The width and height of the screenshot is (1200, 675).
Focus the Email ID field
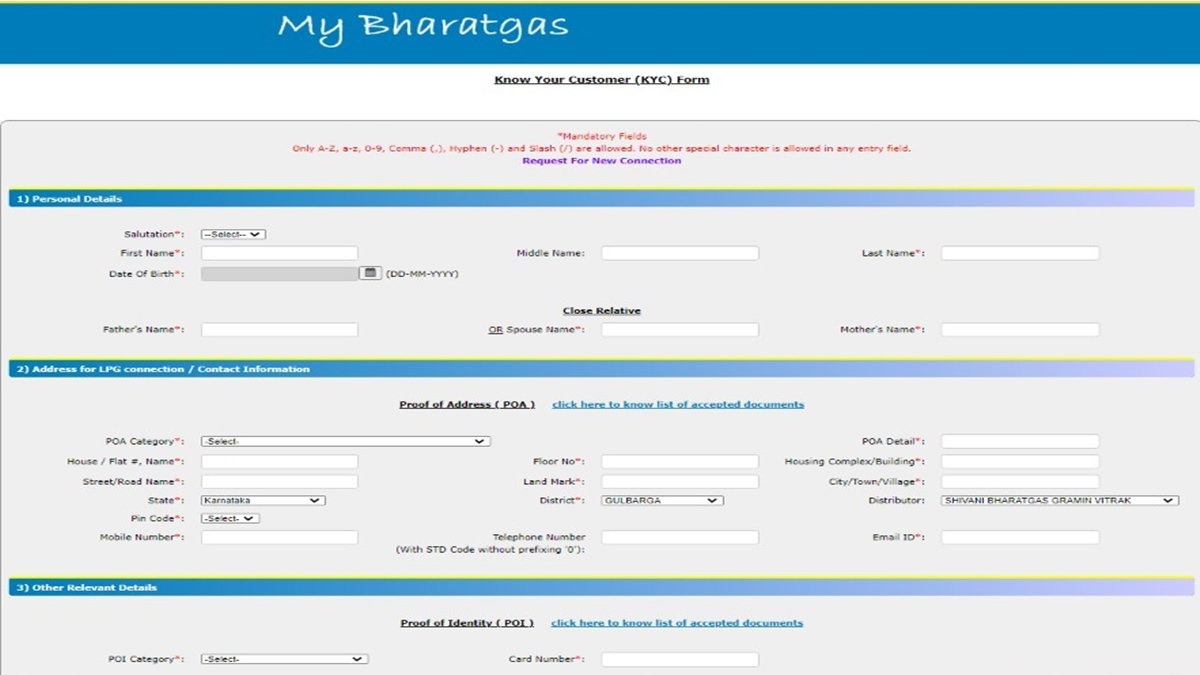click(1020, 538)
